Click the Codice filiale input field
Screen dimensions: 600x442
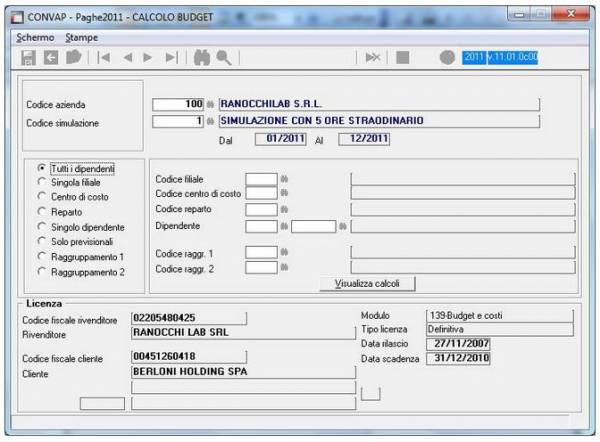261,179
